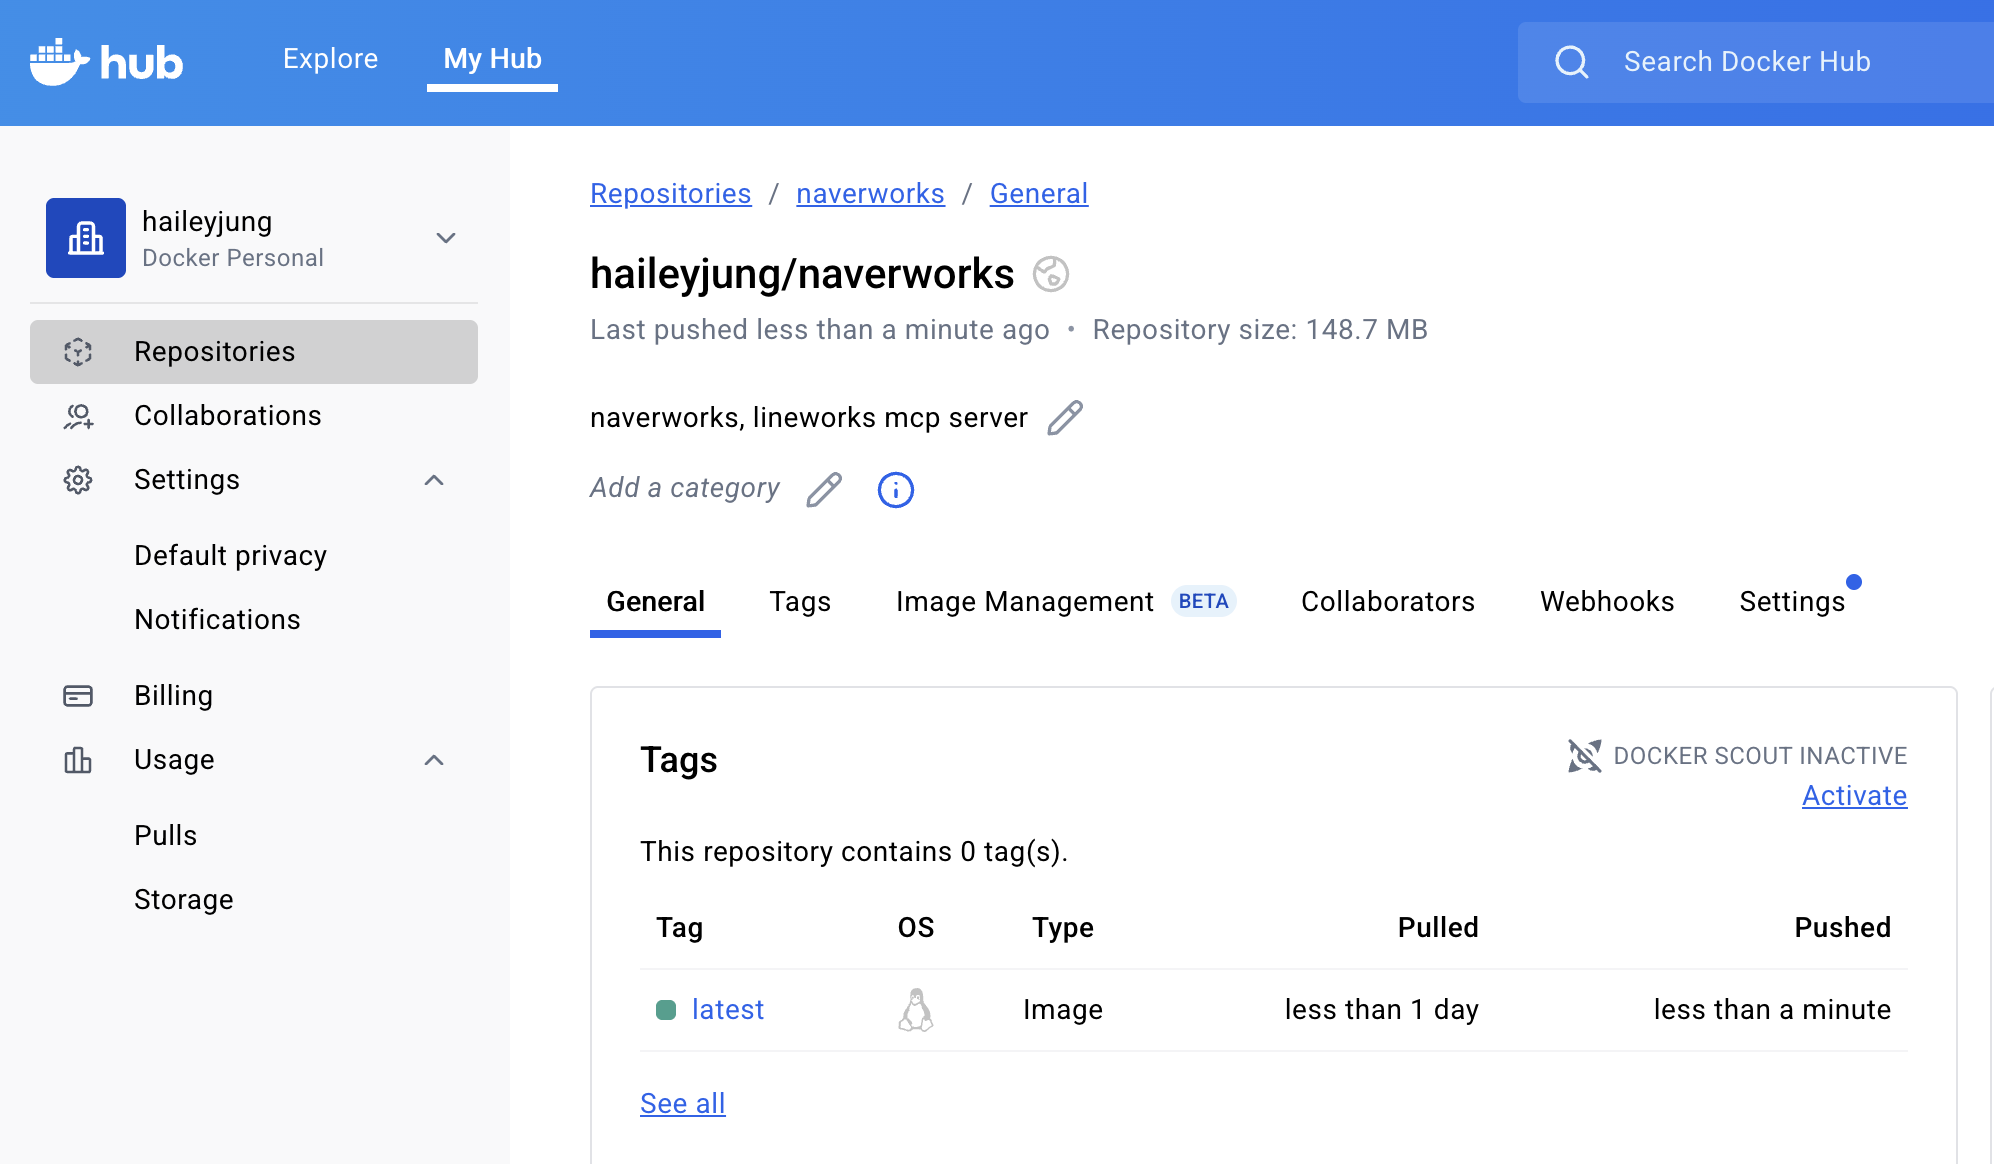Open the Image Management tab

pyautogui.click(x=1024, y=602)
